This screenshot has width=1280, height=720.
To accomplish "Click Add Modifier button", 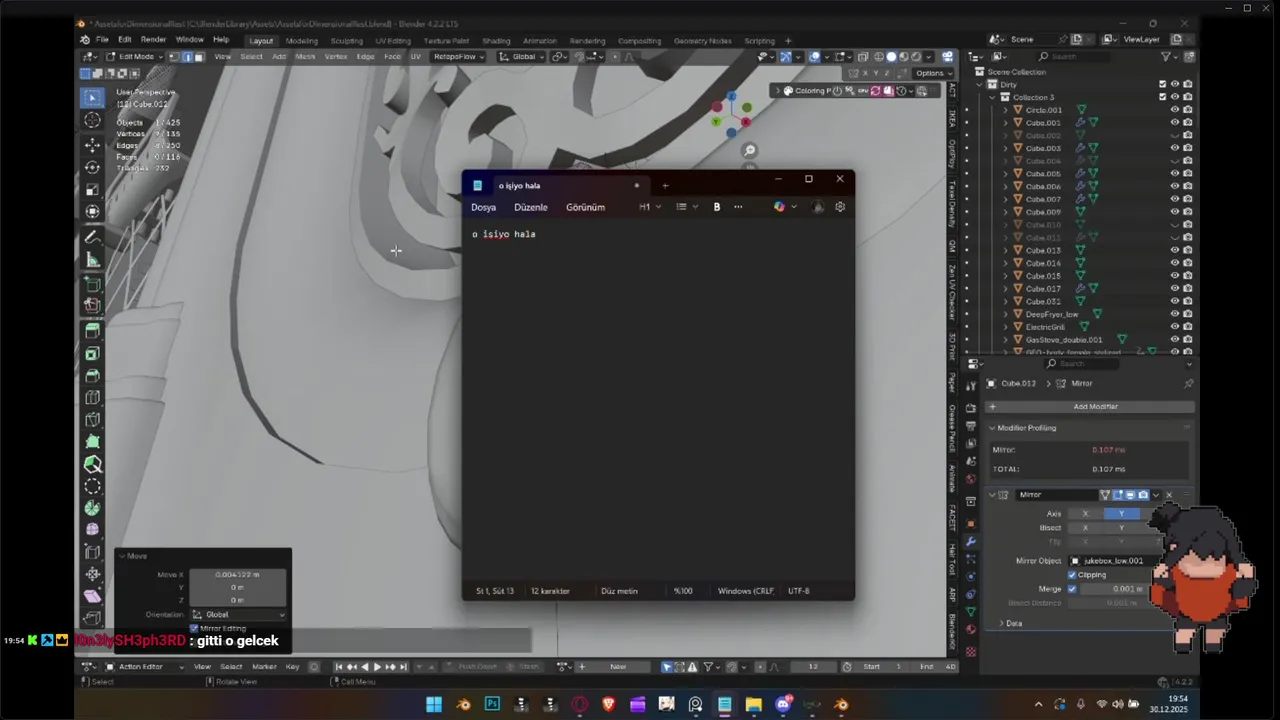I will [1090, 407].
